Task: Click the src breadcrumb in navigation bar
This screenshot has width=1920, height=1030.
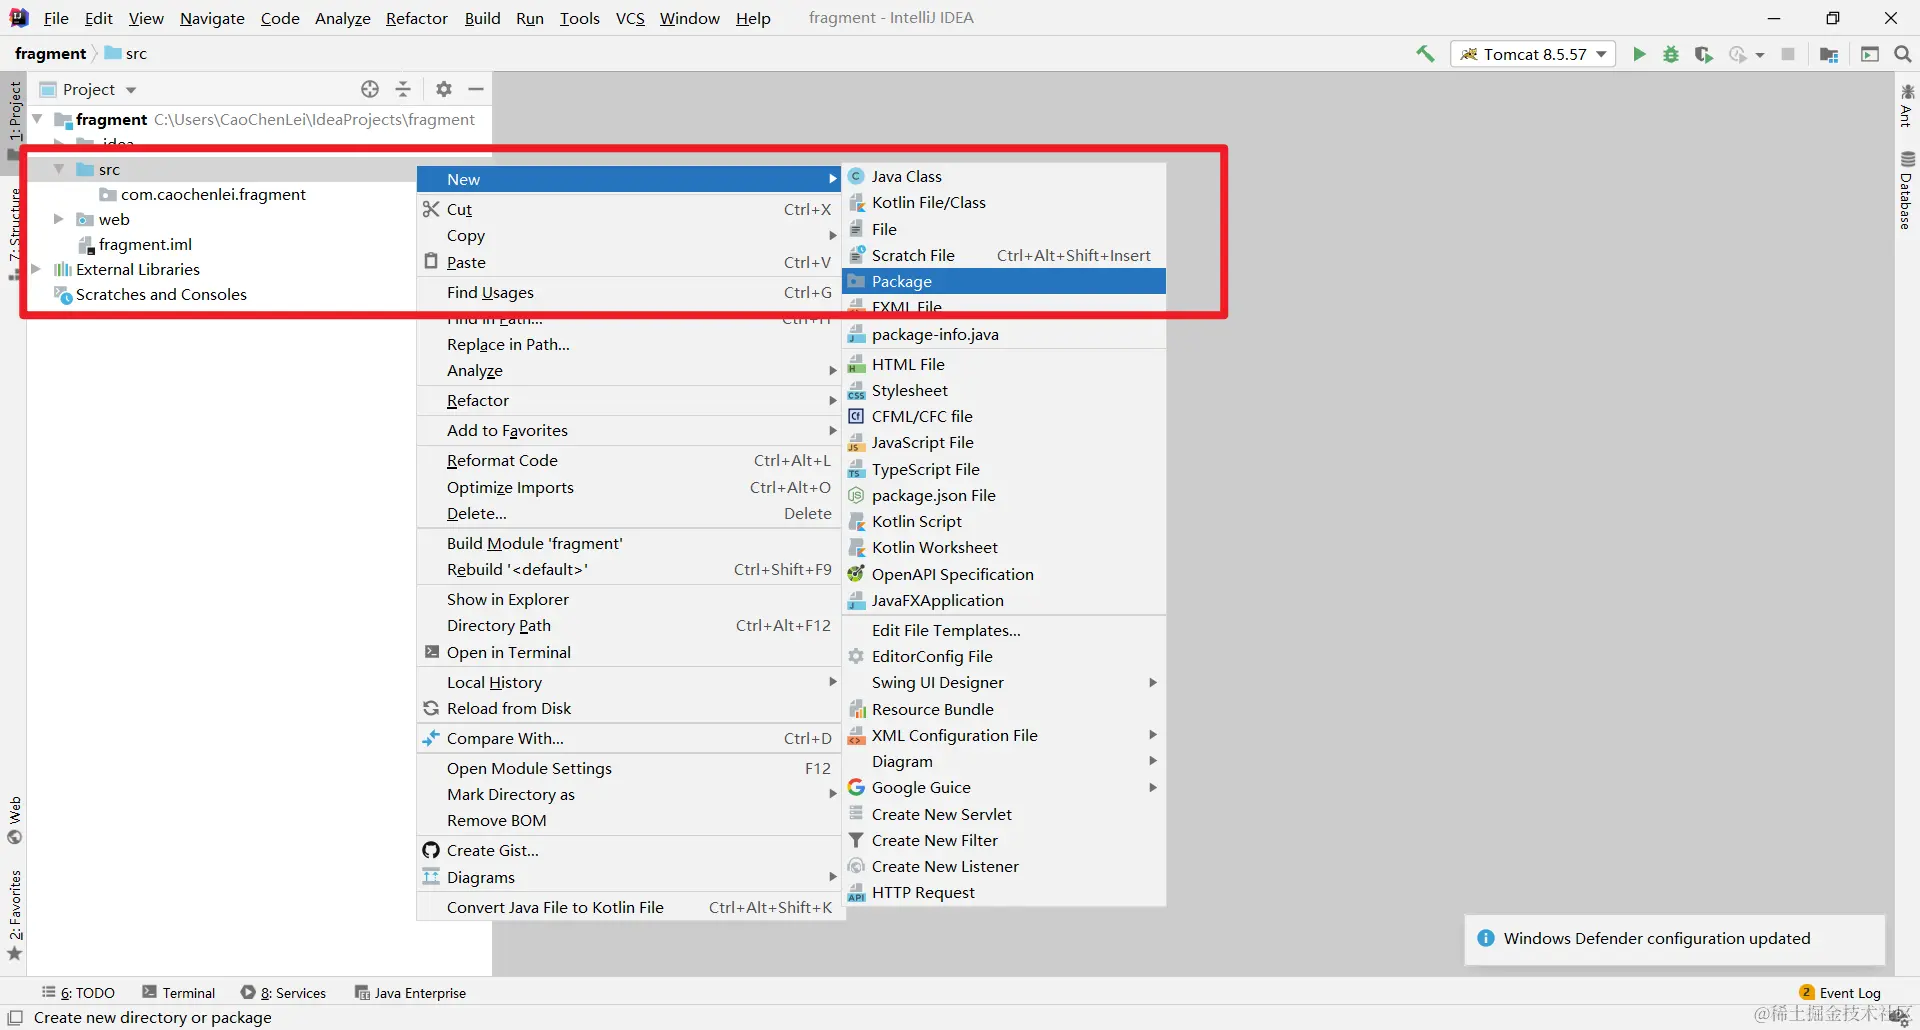Action: 126,54
